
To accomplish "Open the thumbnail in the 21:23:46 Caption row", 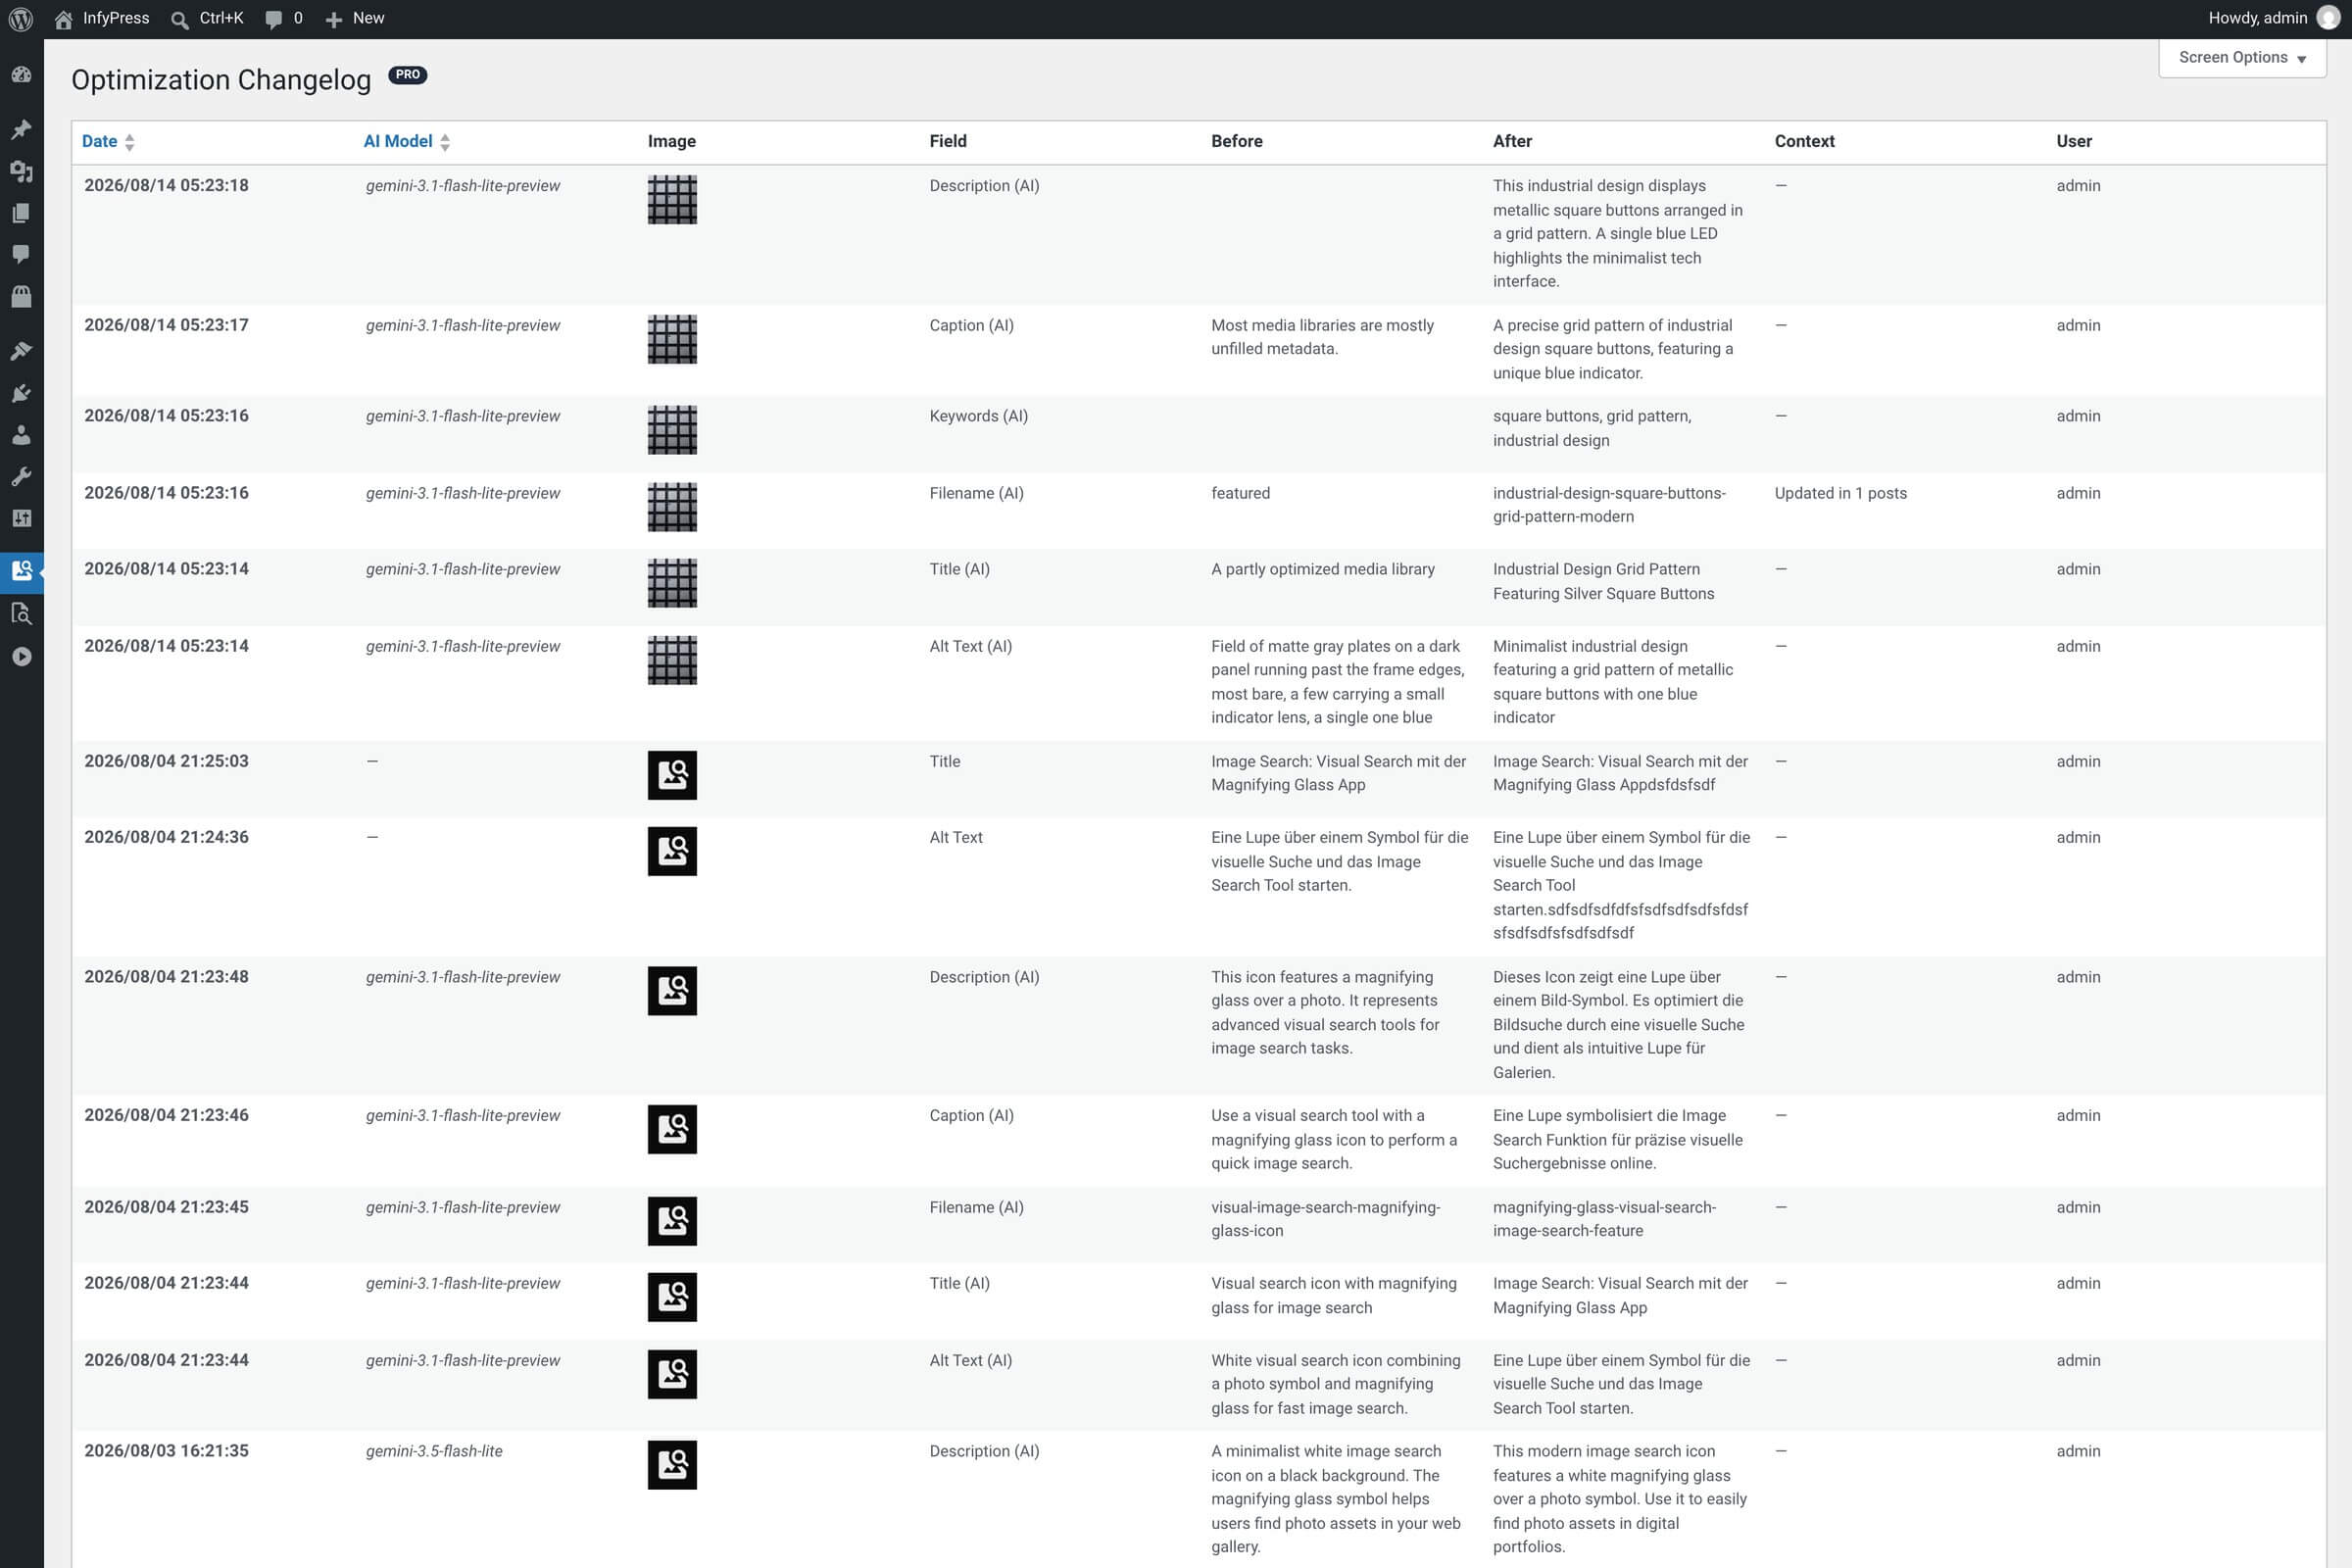I will 672,1129.
